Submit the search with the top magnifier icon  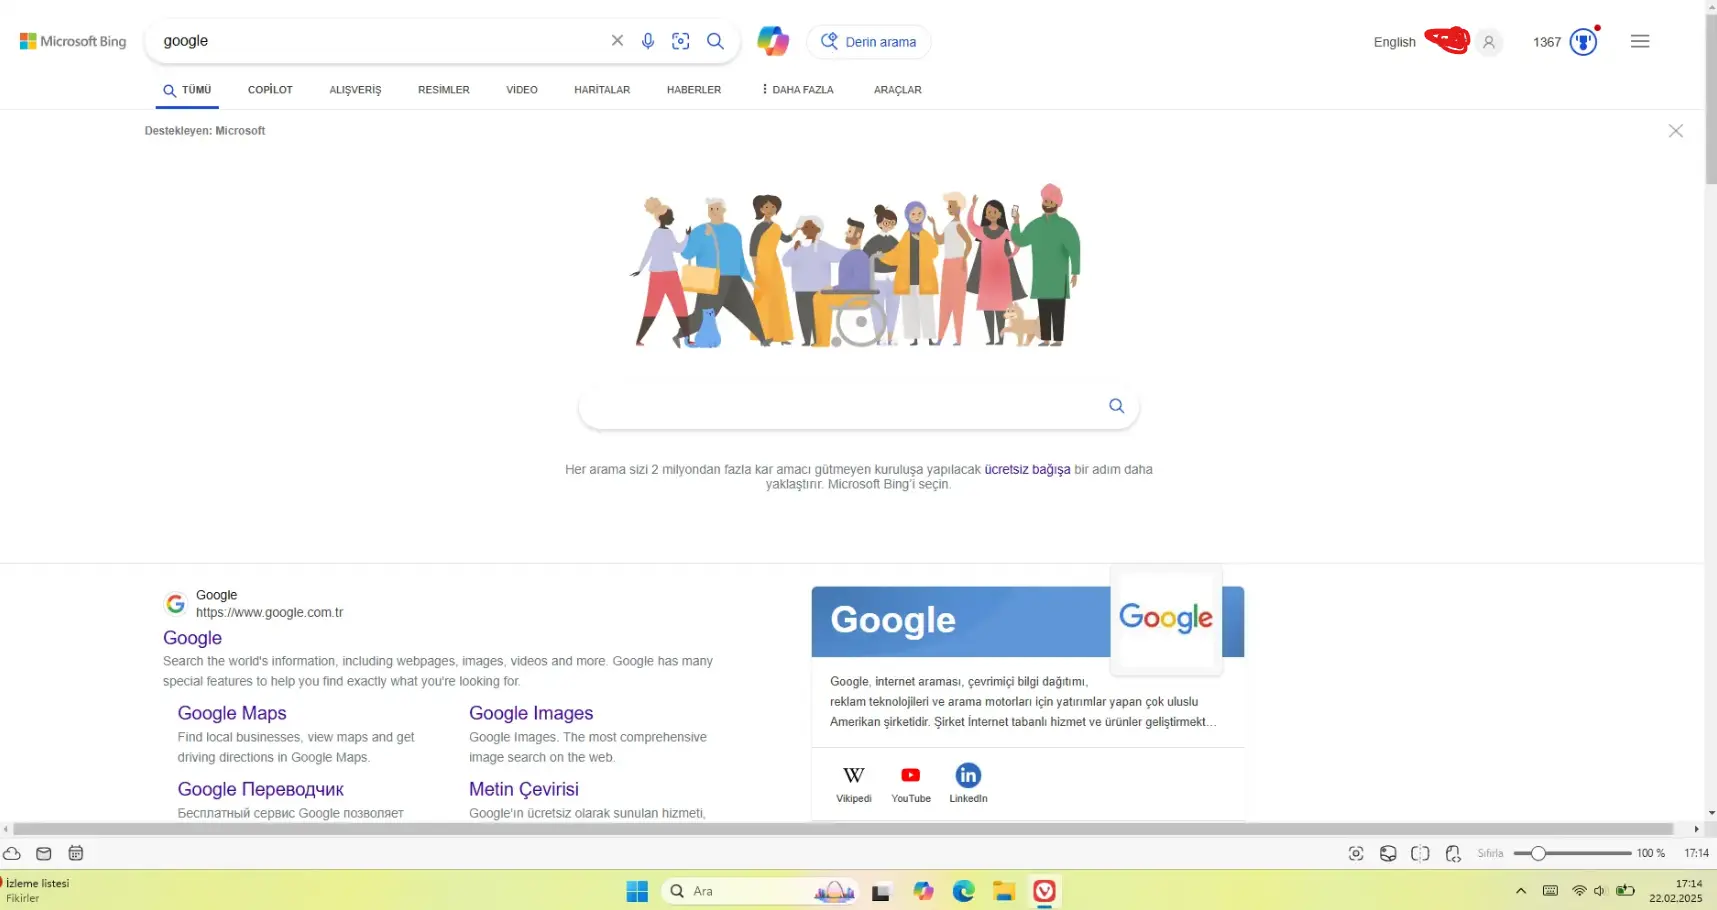pos(716,41)
